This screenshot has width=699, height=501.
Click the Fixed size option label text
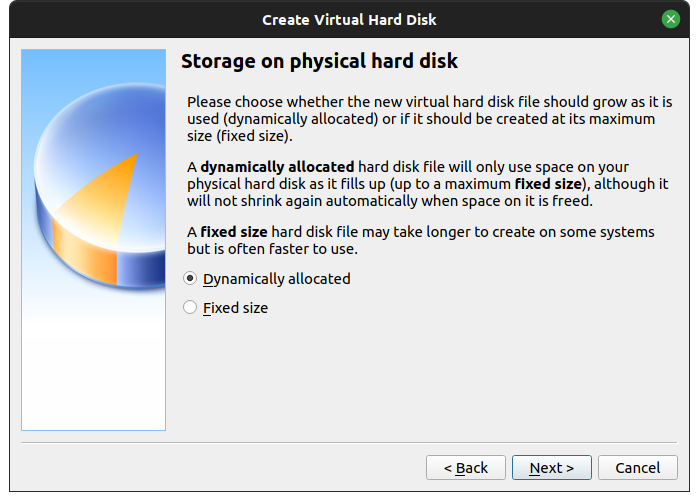point(235,308)
